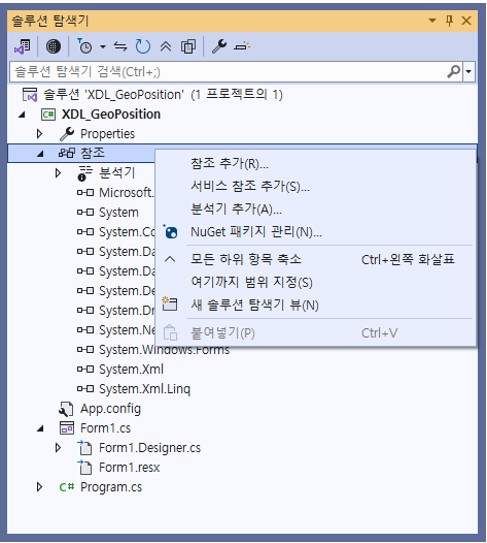Click the solution and folder view switch icon

point(23,46)
